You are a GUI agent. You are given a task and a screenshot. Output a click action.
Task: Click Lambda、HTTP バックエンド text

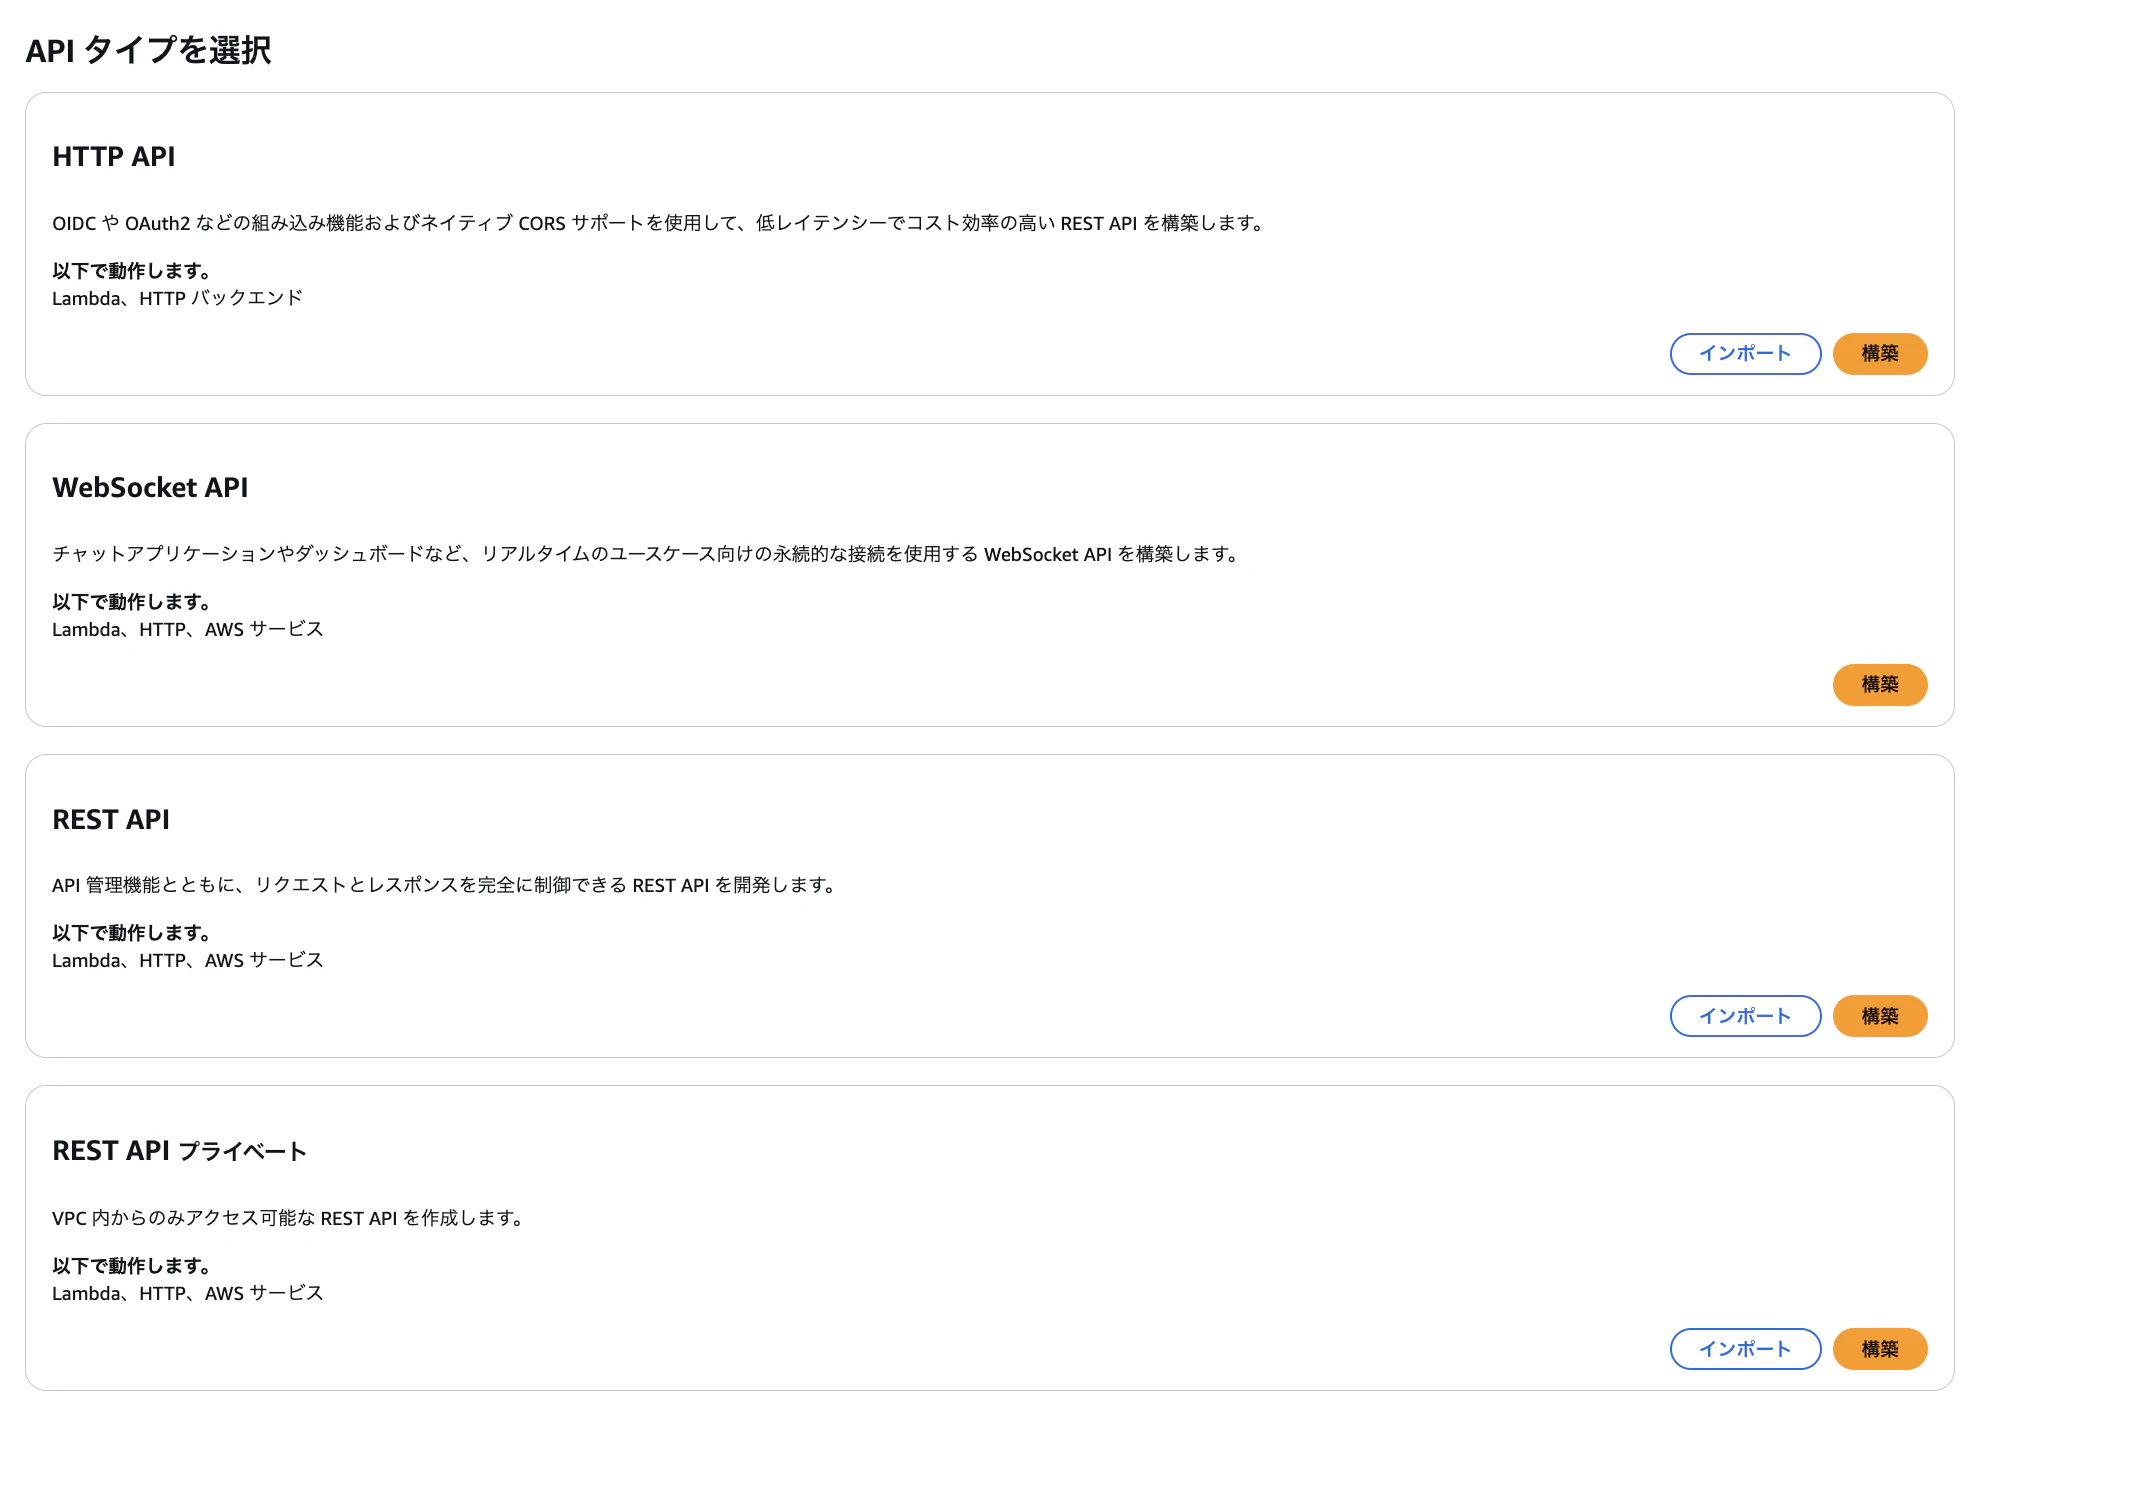click(177, 298)
